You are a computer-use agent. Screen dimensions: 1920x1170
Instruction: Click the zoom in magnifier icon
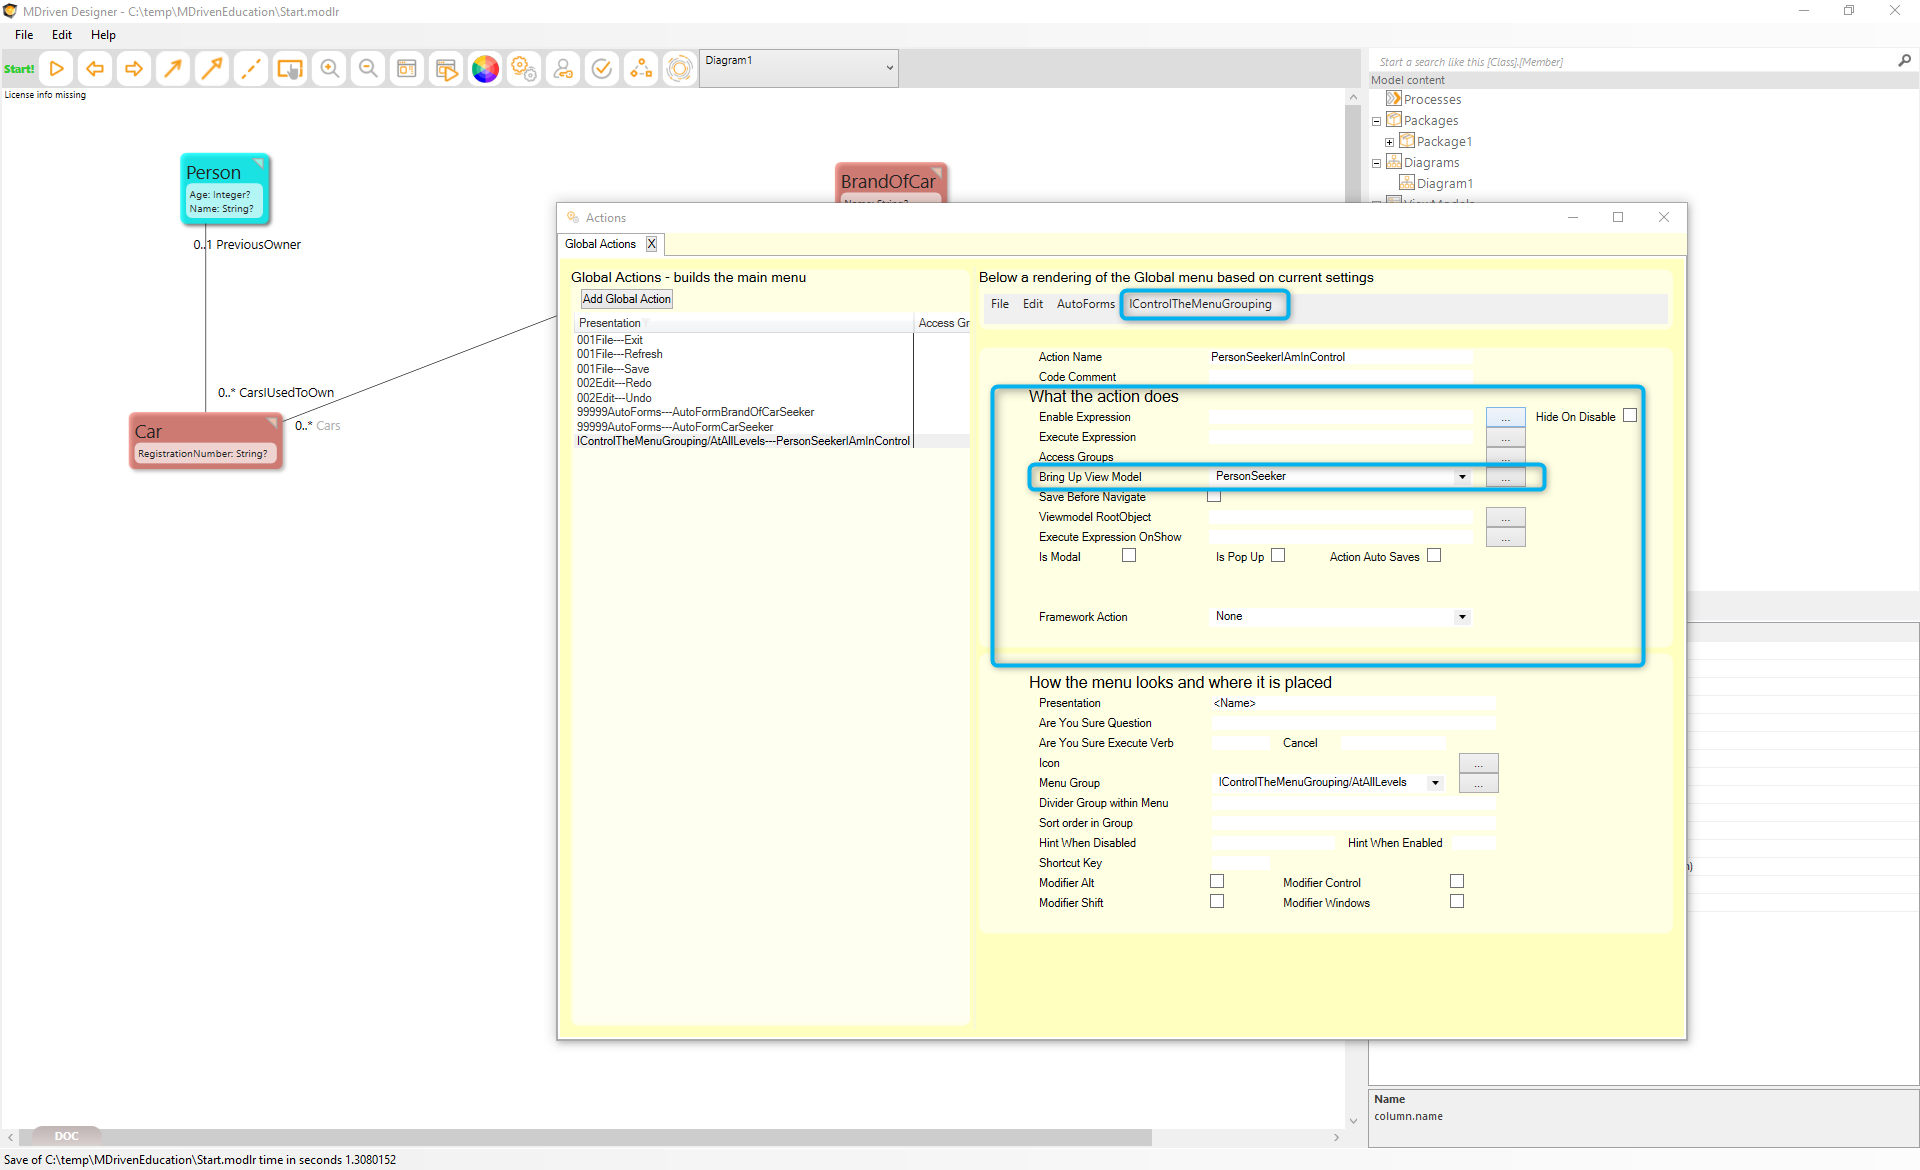329,69
